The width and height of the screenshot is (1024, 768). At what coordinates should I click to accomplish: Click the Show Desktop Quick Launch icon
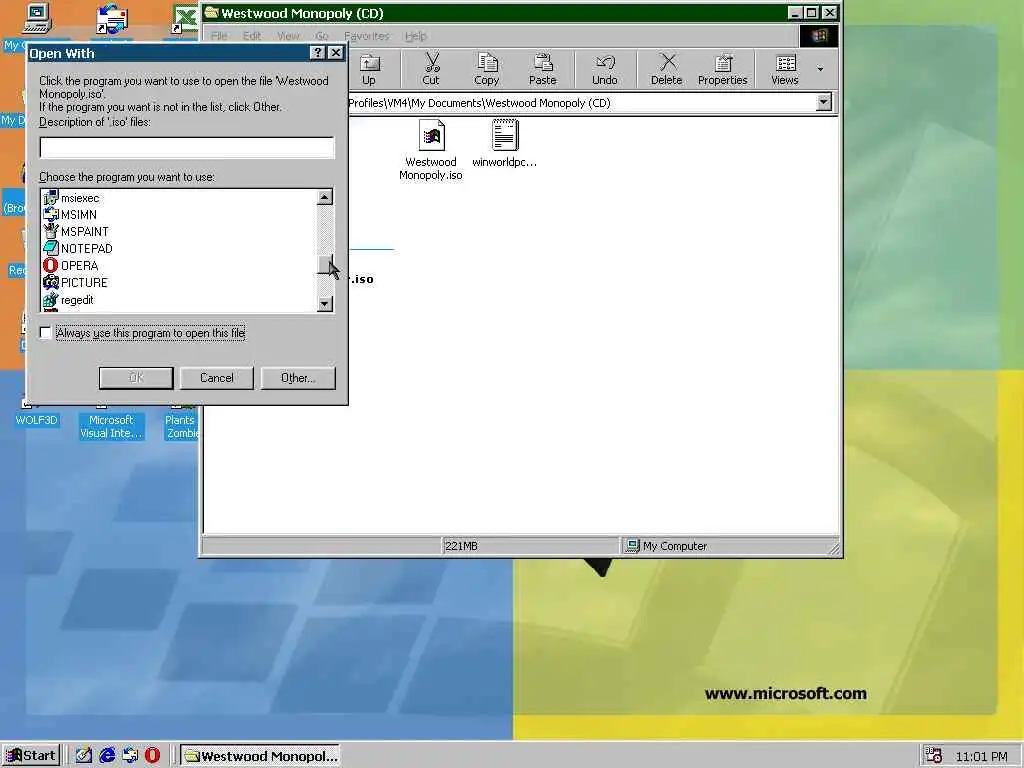84,755
